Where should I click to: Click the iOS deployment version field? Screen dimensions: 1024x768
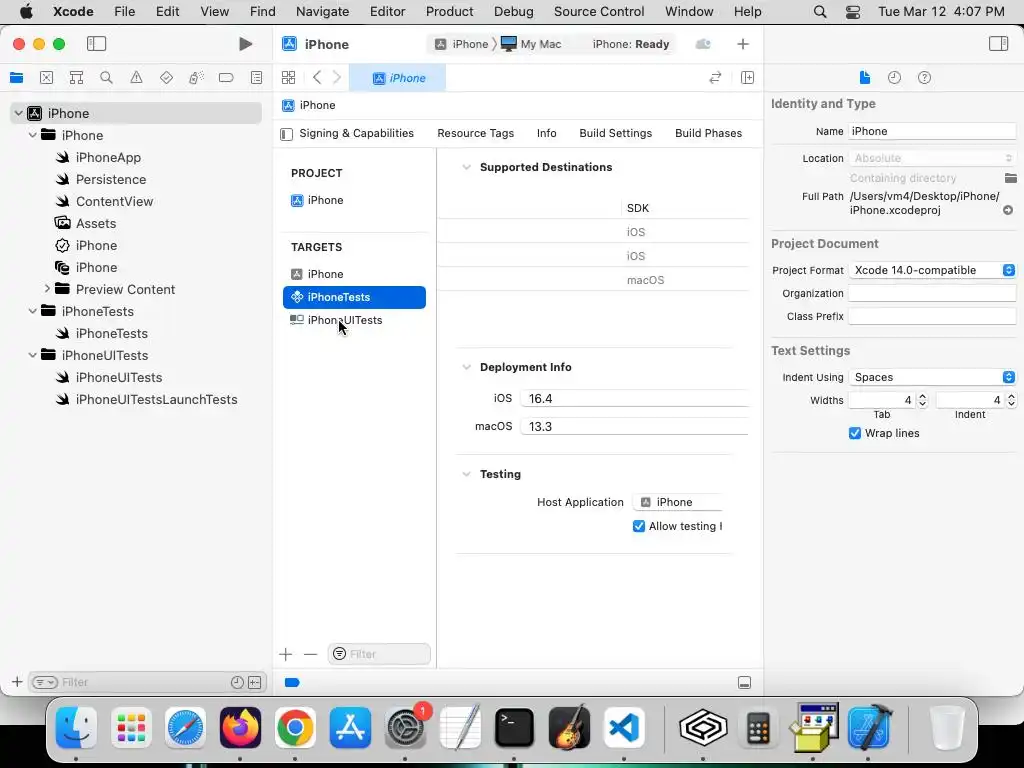click(x=634, y=398)
